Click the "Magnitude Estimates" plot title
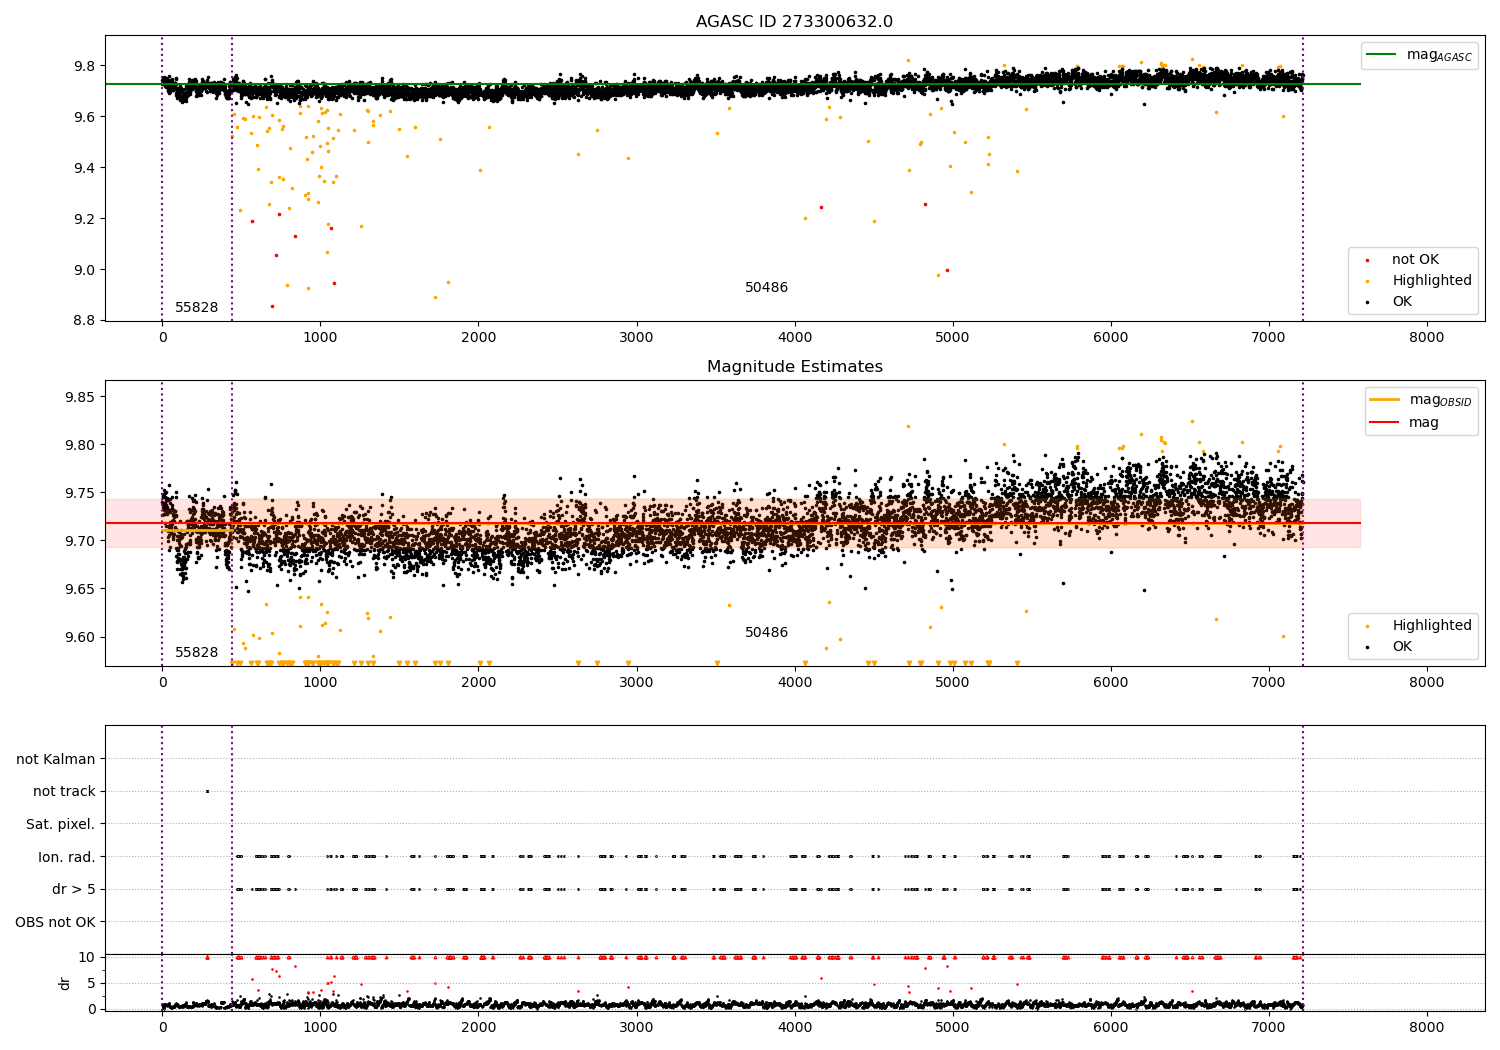This screenshot has height=1050, width=1500. pos(795,367)
